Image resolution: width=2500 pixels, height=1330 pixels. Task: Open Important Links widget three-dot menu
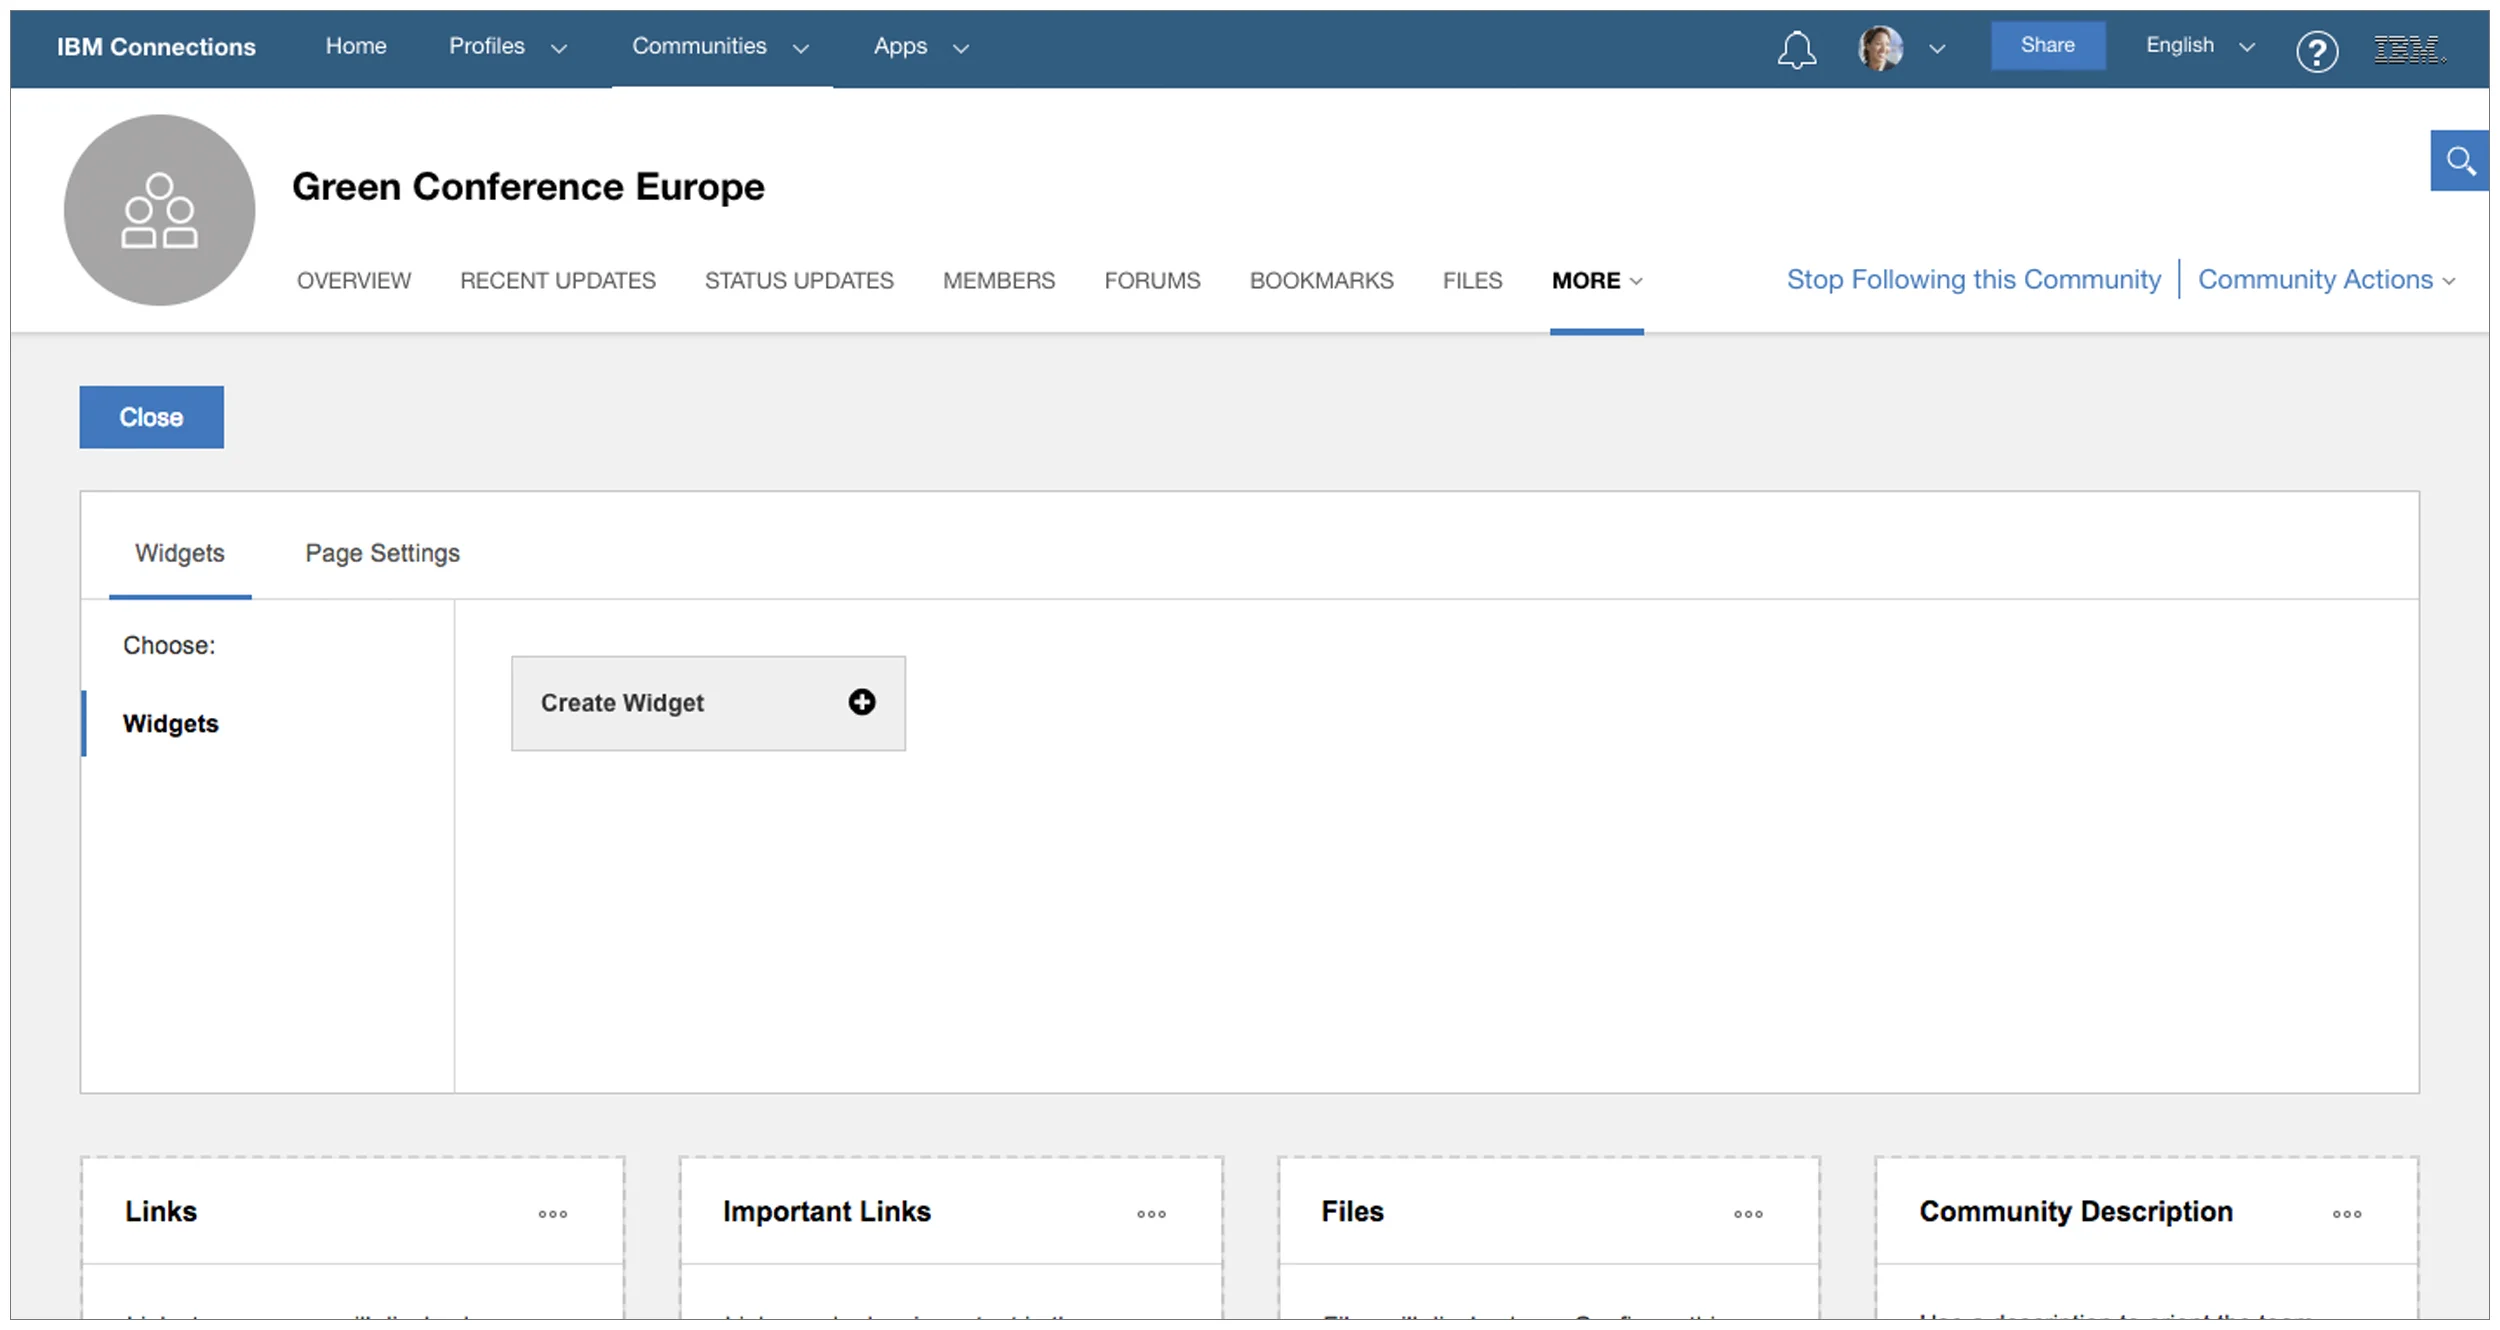[x=1151, y=1214]
